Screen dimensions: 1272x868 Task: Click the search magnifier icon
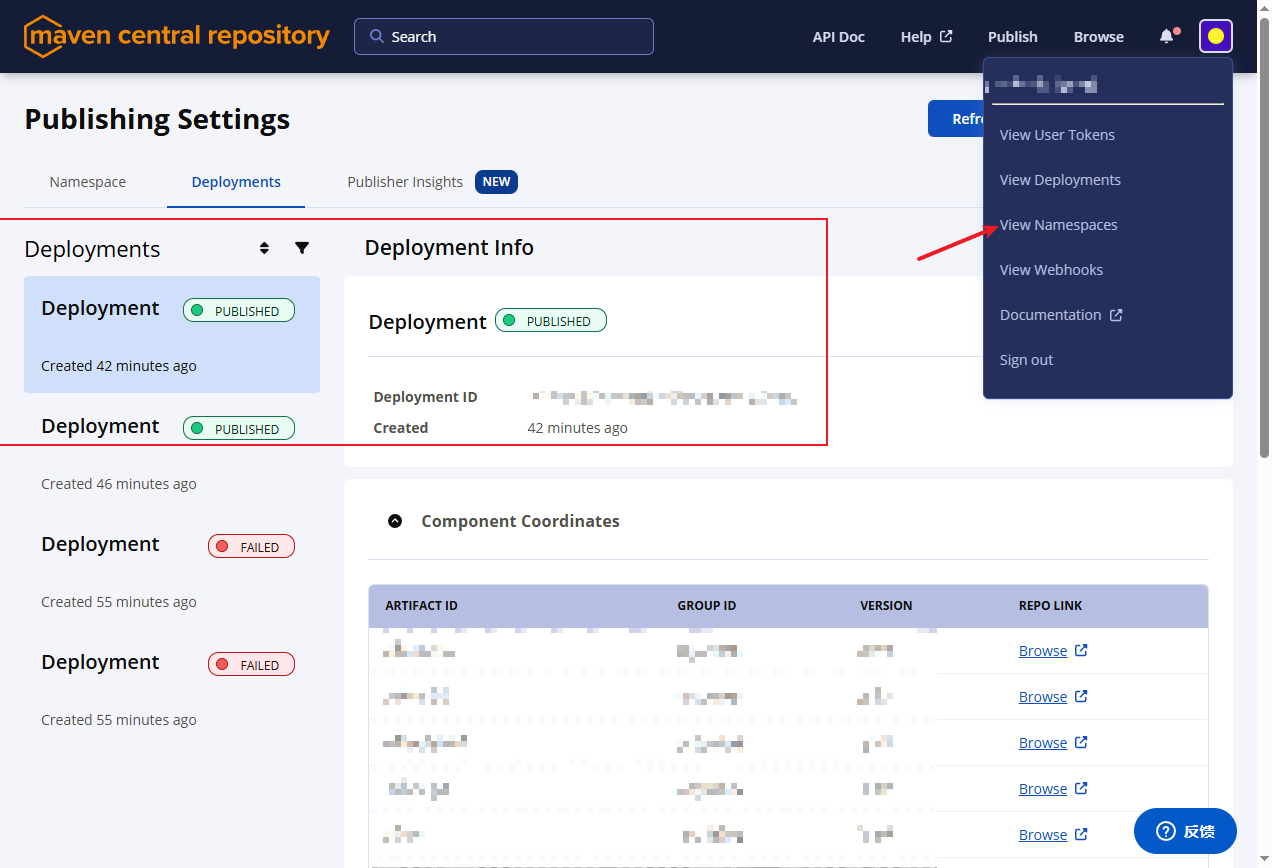[x=377, y=36]
